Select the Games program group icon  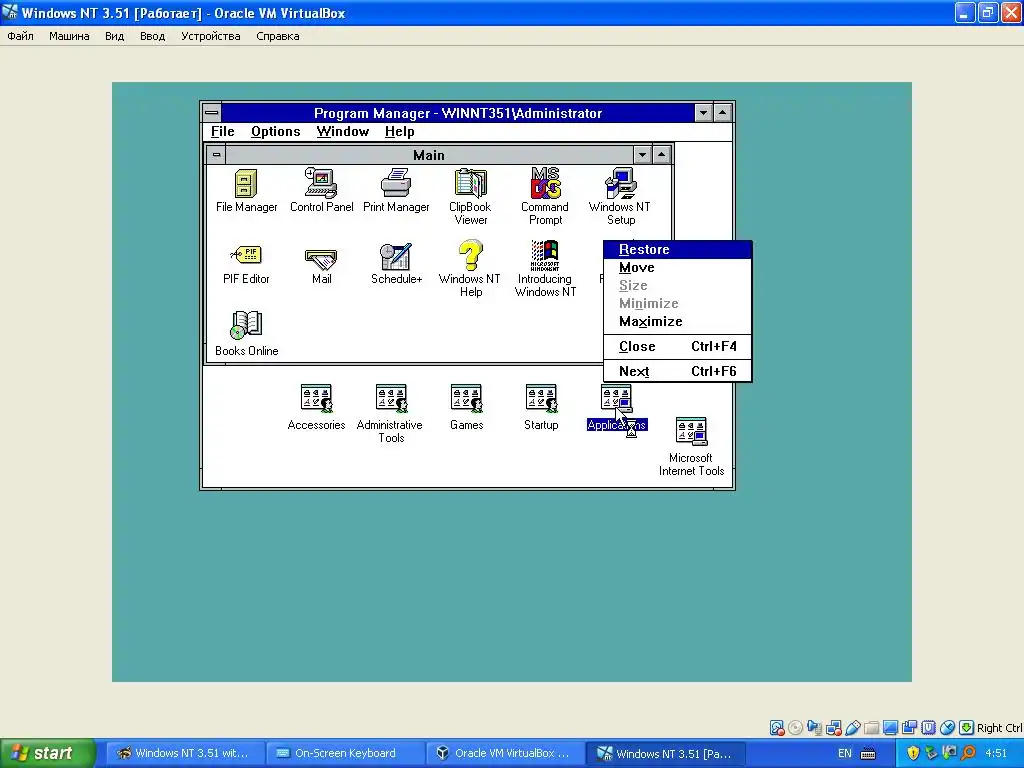[466, 399]
